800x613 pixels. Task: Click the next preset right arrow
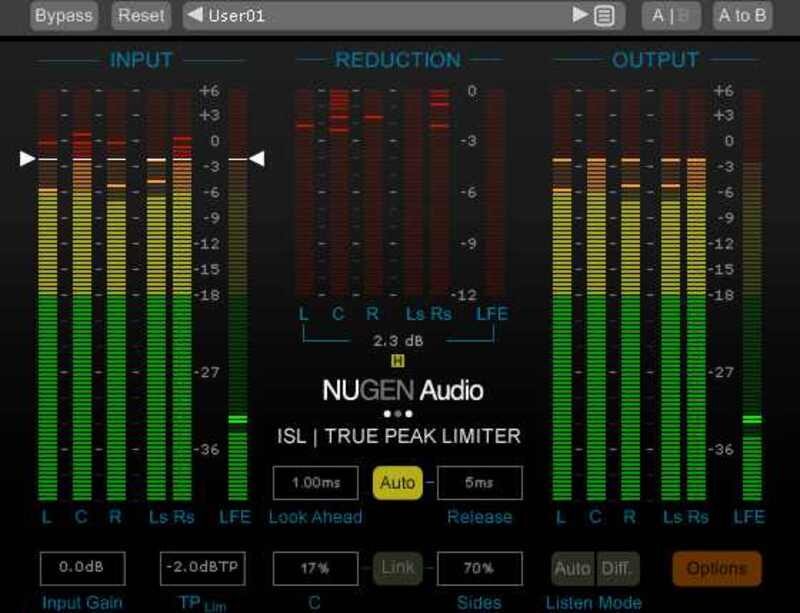[580, 15]
